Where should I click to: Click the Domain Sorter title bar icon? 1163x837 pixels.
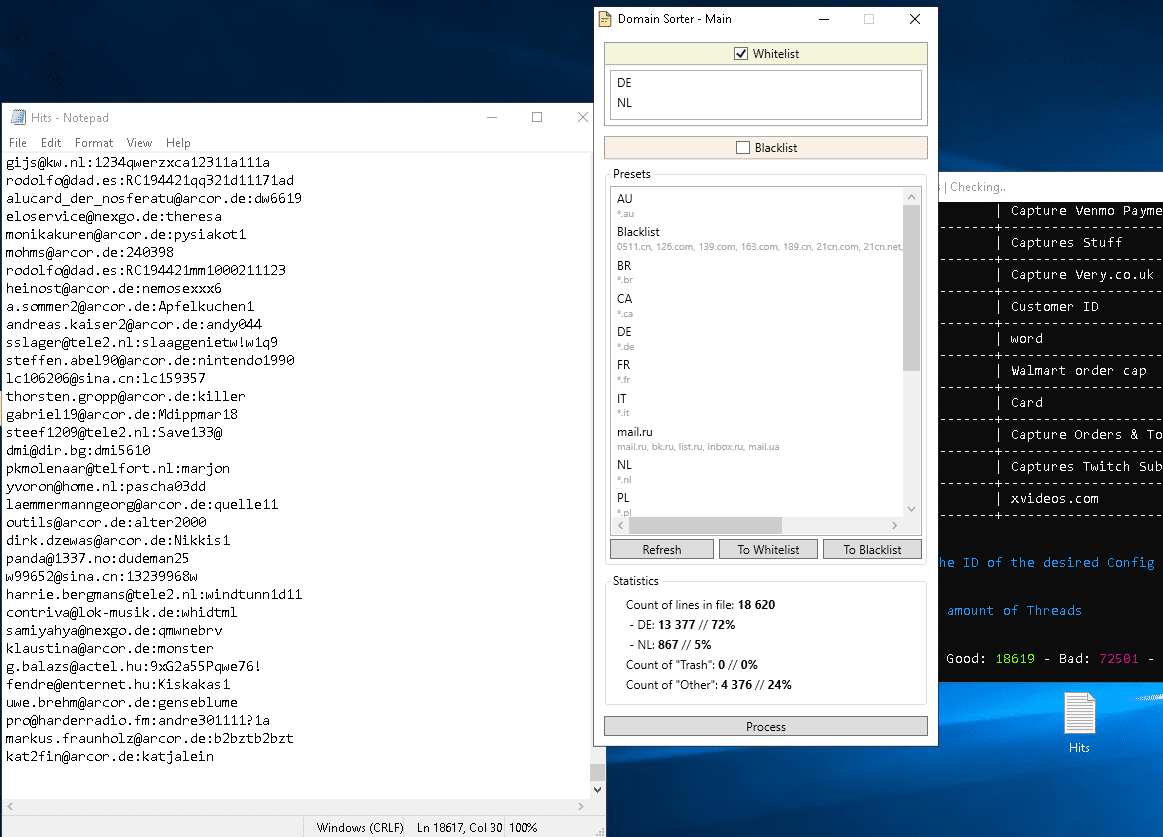click(x=605, y=19)
